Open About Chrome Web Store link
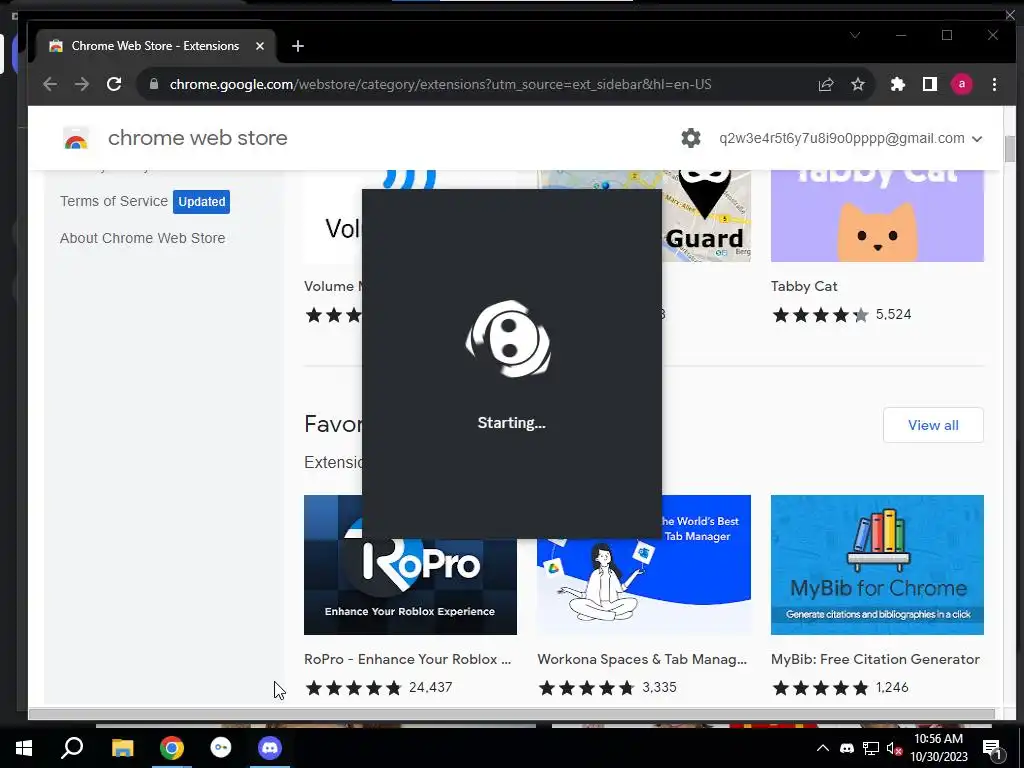Viewport: 1024px width, 768px height. [142, 238]
